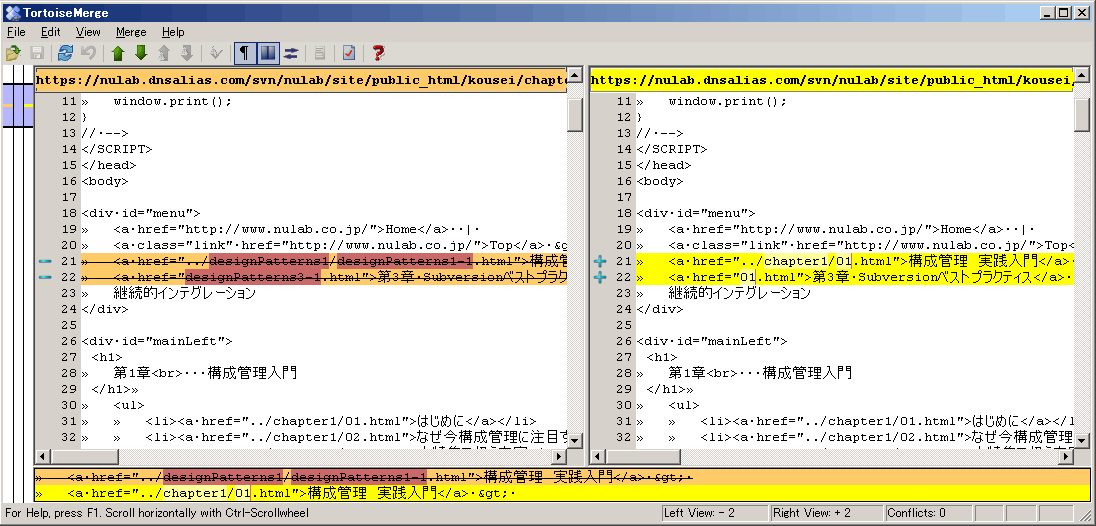
Task: Jump to next difference with green down arrow
Action: pyautogui.click(x=141, y=53)
